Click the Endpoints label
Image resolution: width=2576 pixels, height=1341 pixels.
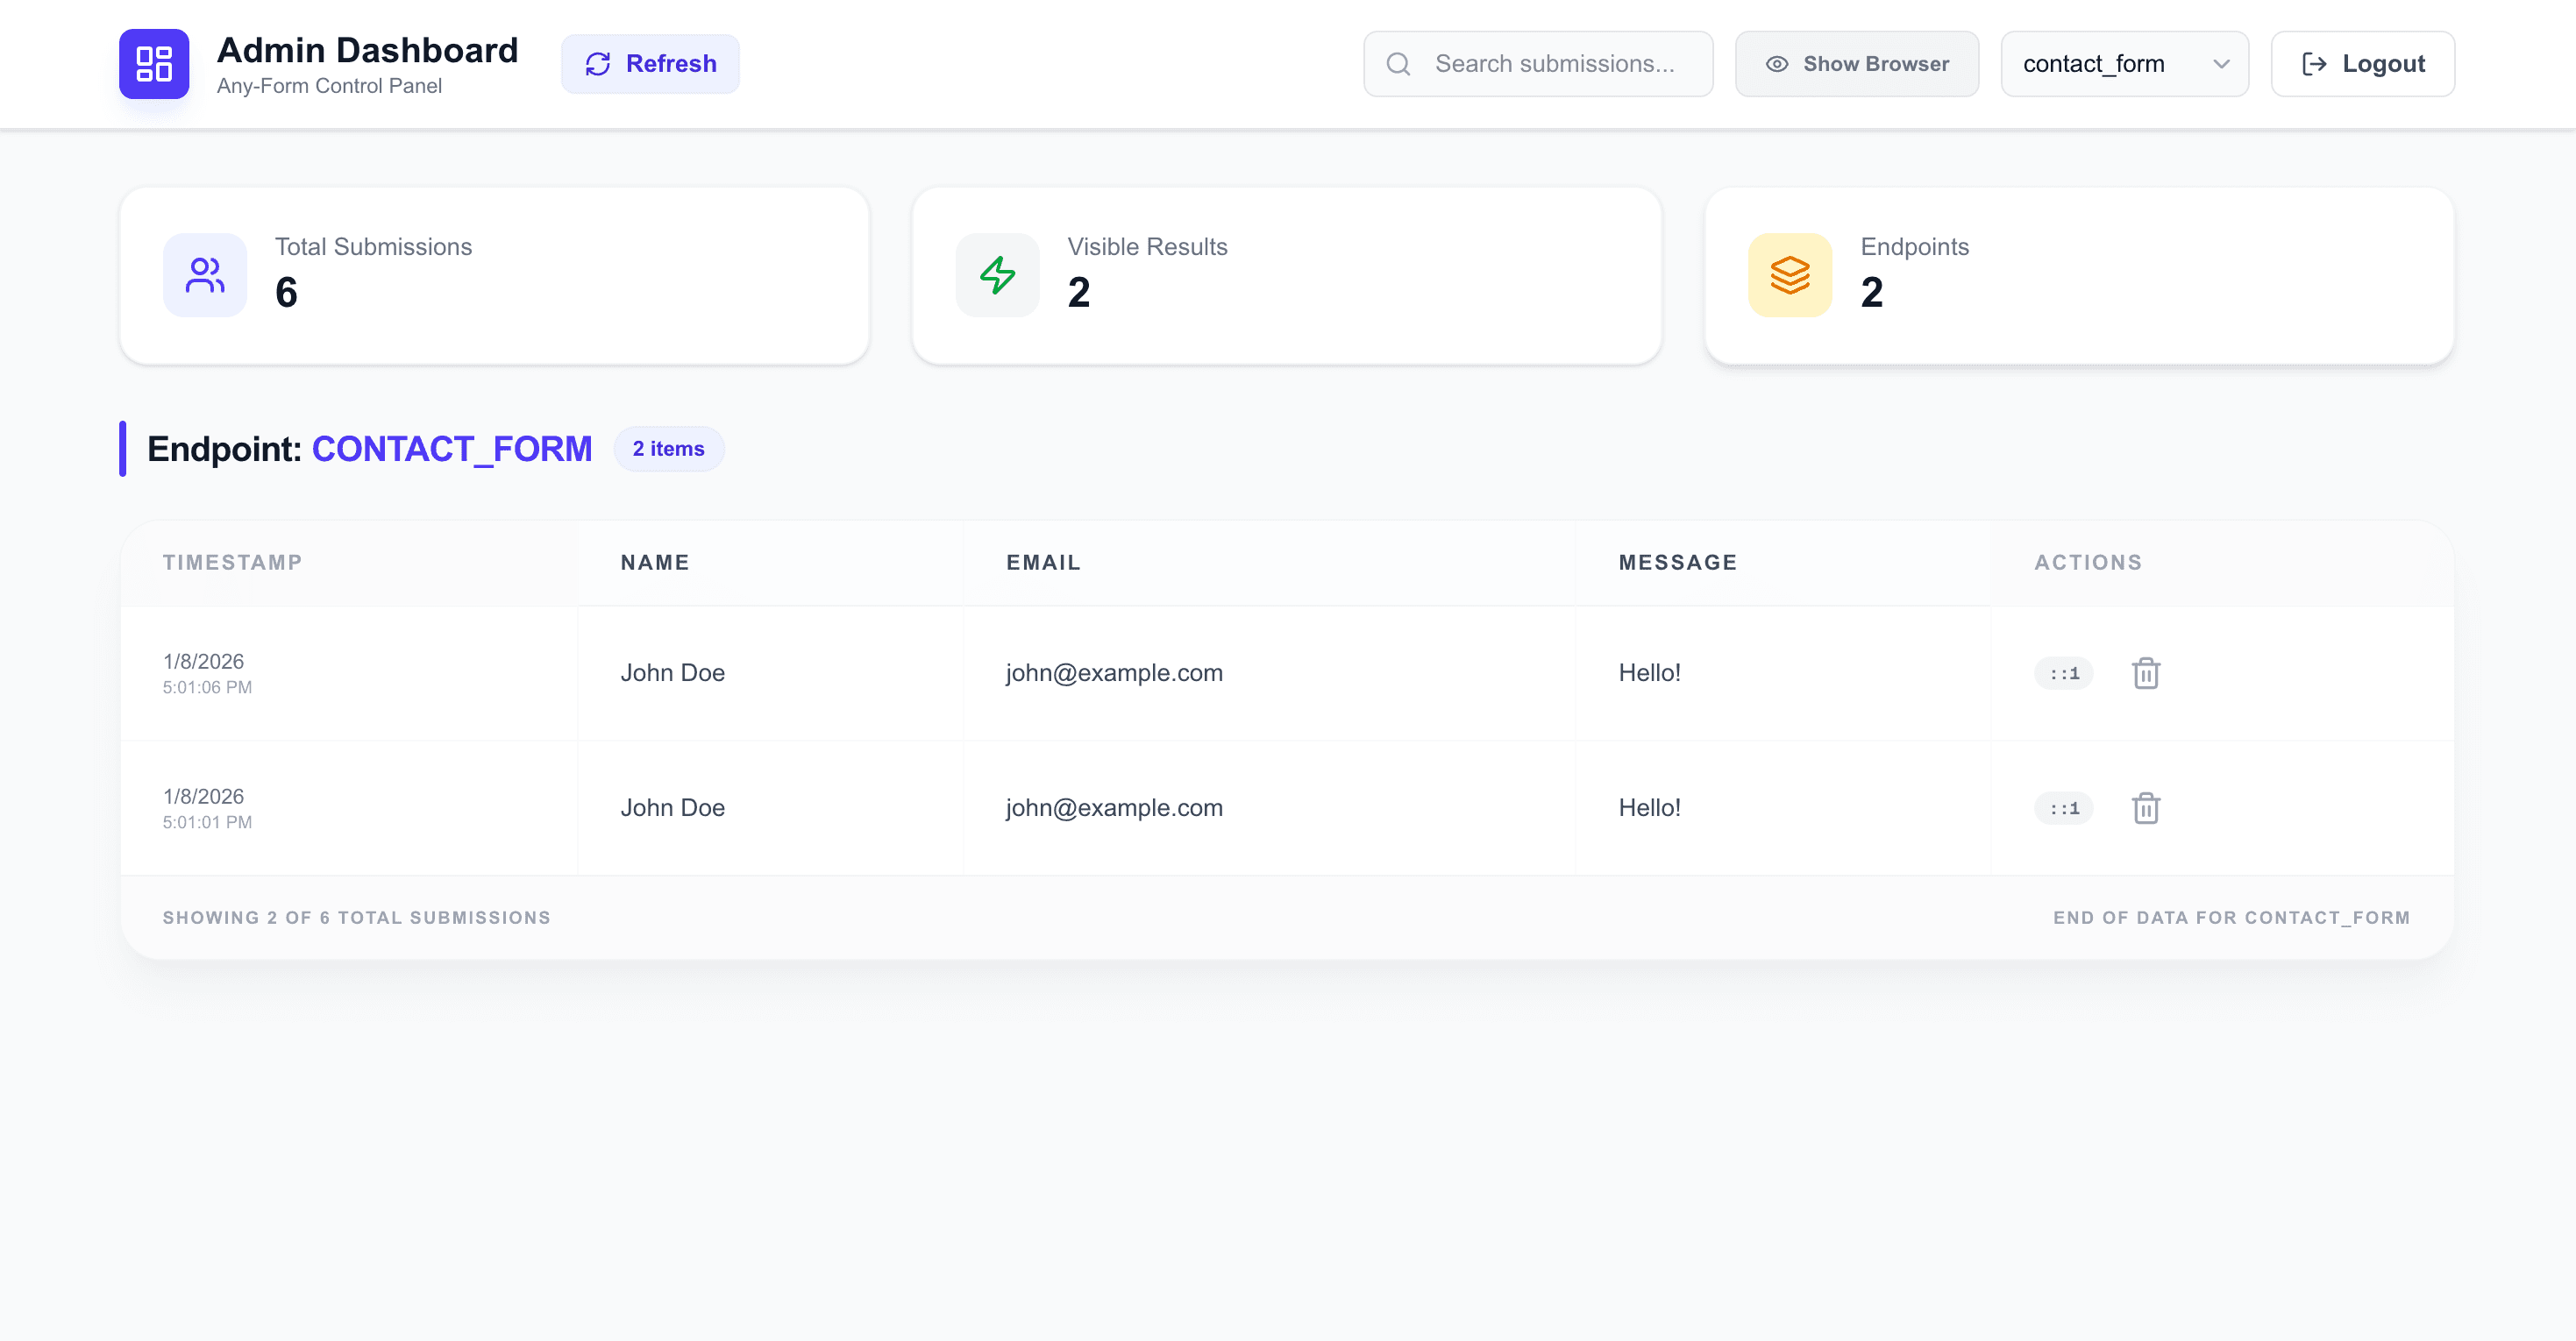(1915, 247)
